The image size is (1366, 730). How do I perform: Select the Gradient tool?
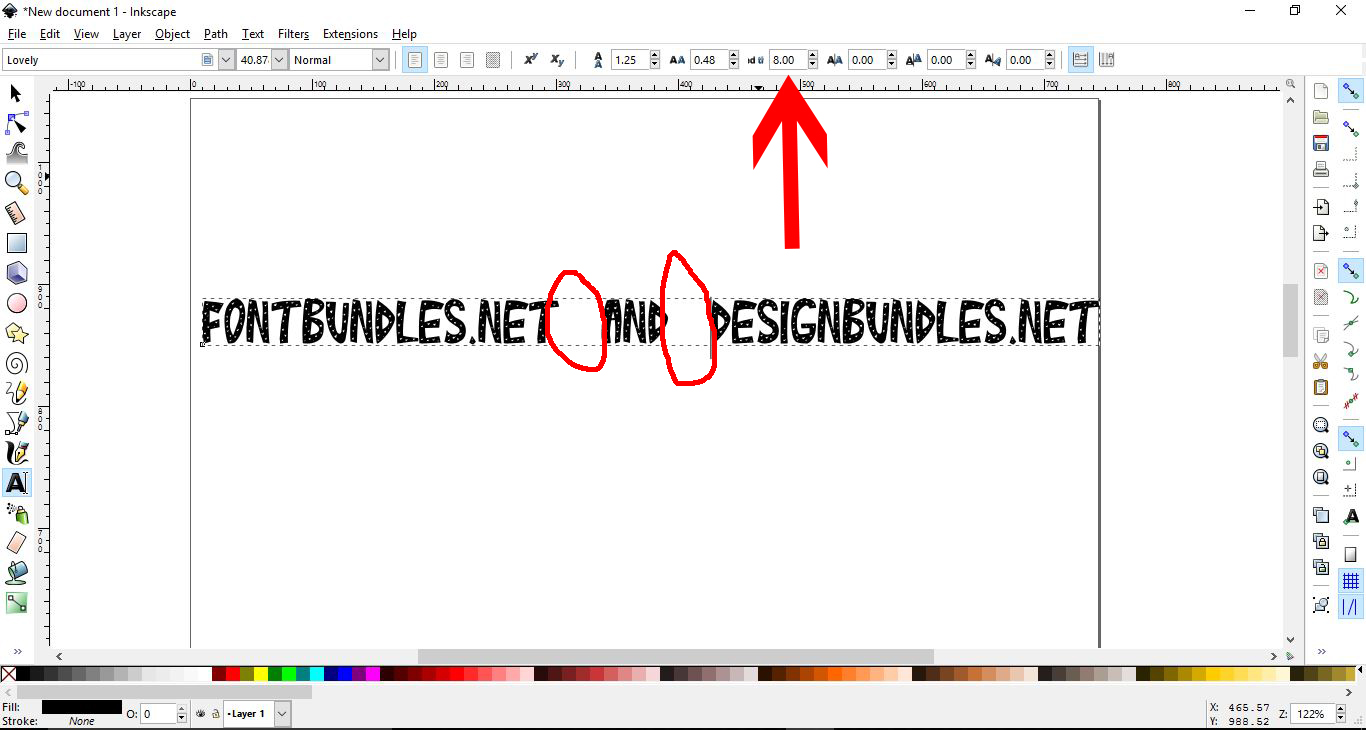(16, 603)
